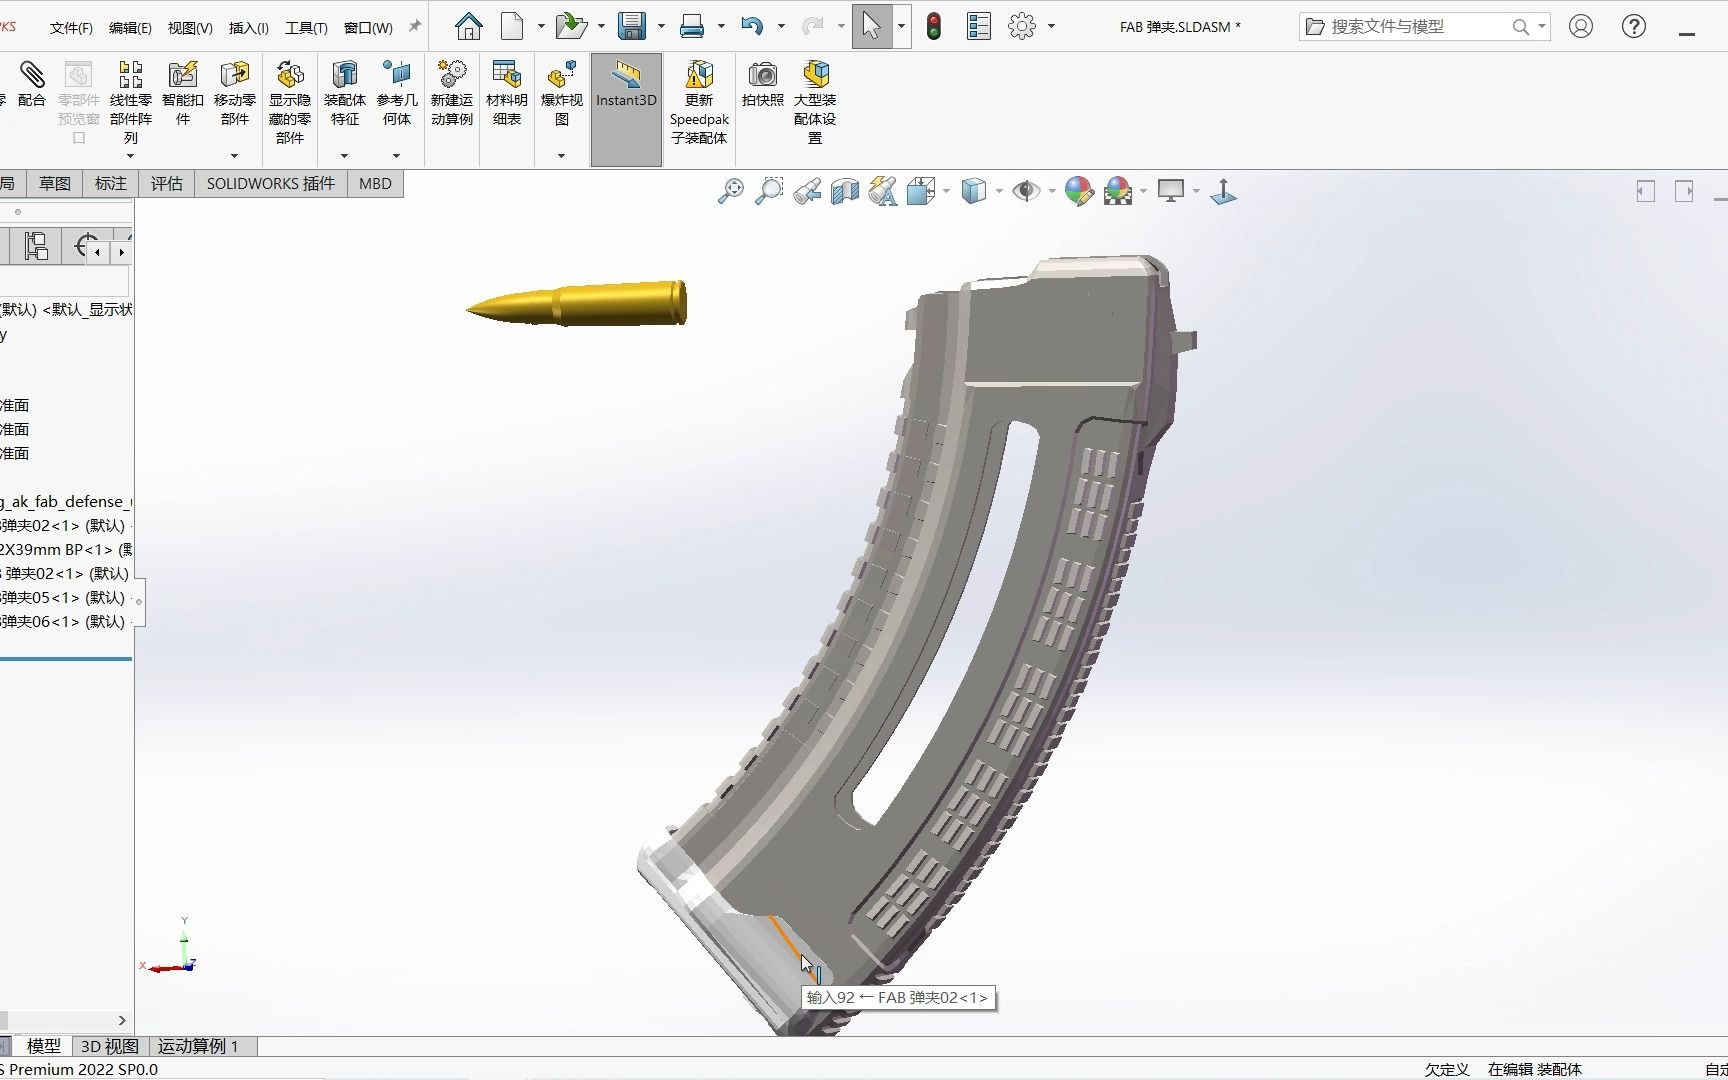Print the document icon
The height and width of the screenshot is (1080, 1728).
692,26
